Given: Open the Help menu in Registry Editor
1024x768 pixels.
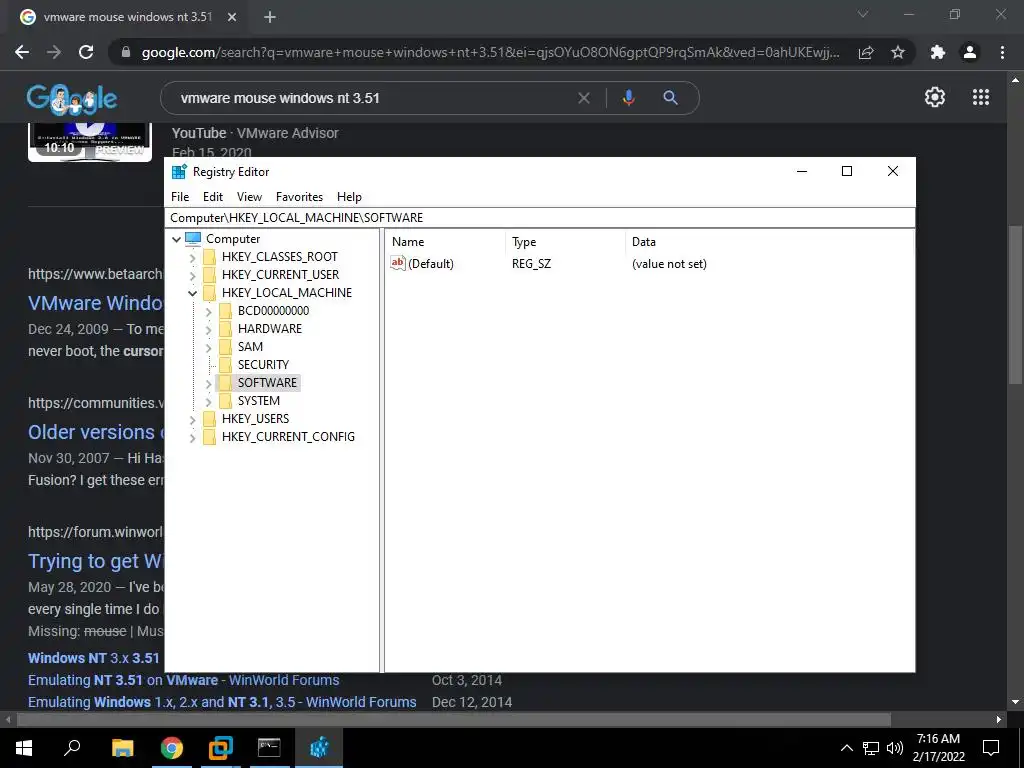Looking at the screenshot, I should (x=349, y=197).
